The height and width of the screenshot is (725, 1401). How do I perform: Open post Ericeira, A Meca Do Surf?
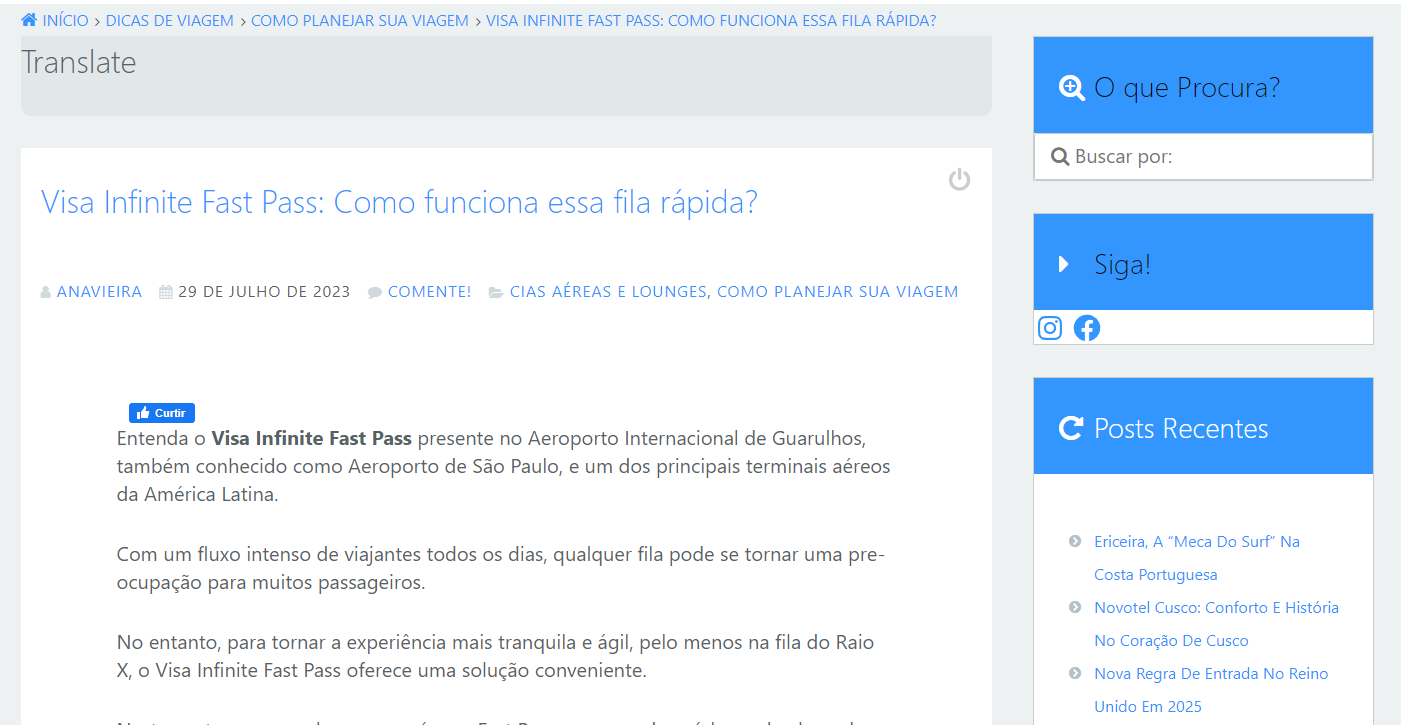pos(1197,558)
